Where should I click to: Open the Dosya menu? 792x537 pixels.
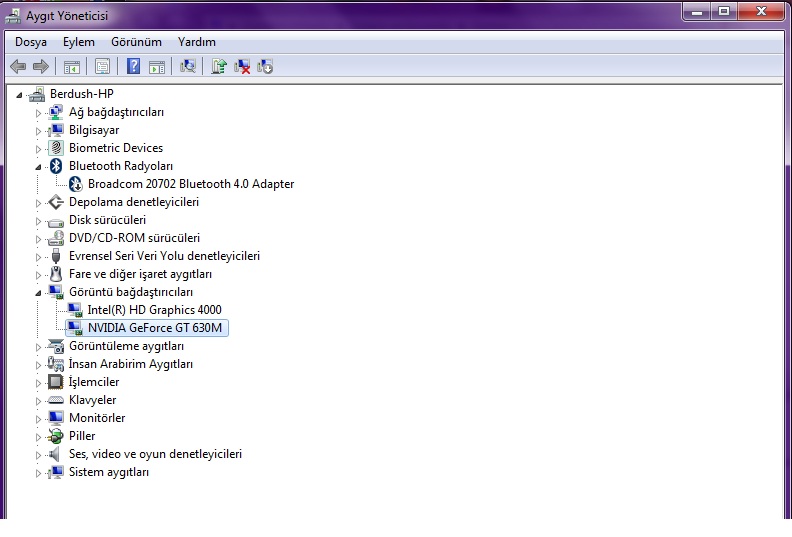click(31, 42)
